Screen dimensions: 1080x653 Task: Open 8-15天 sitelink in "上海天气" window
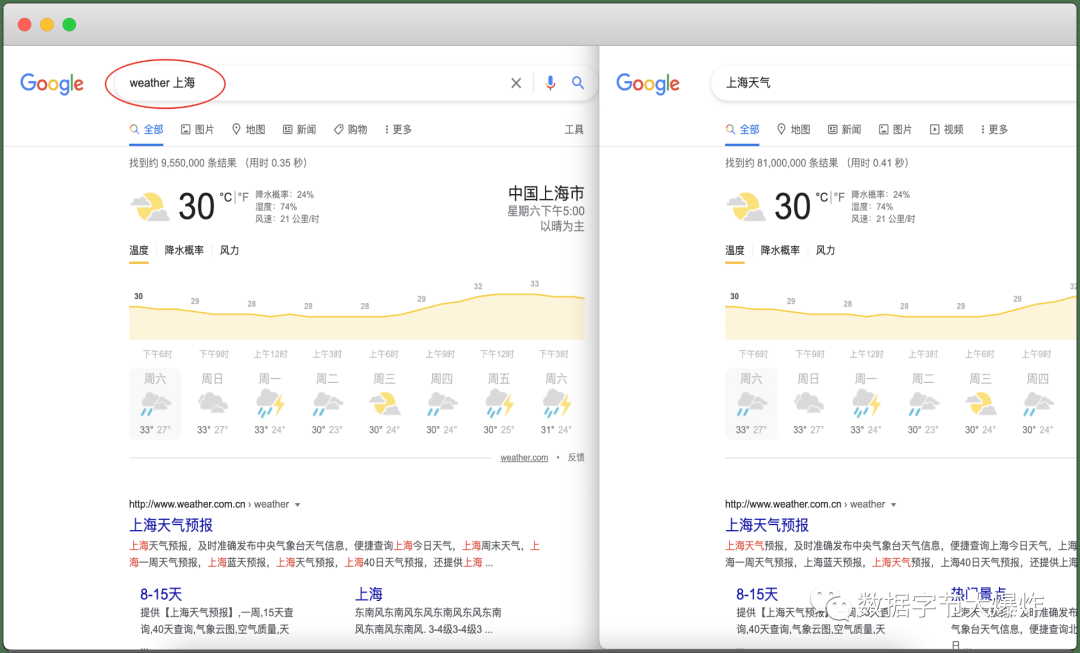coord(757,594)
